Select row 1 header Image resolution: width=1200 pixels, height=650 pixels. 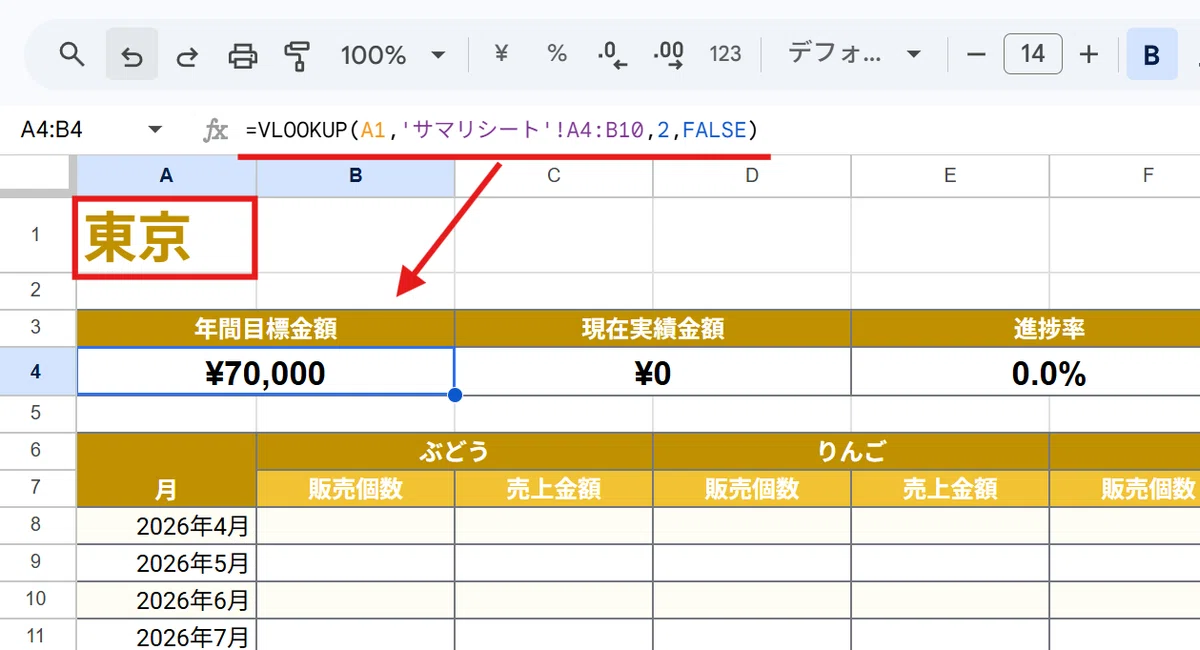pos(36,234)
